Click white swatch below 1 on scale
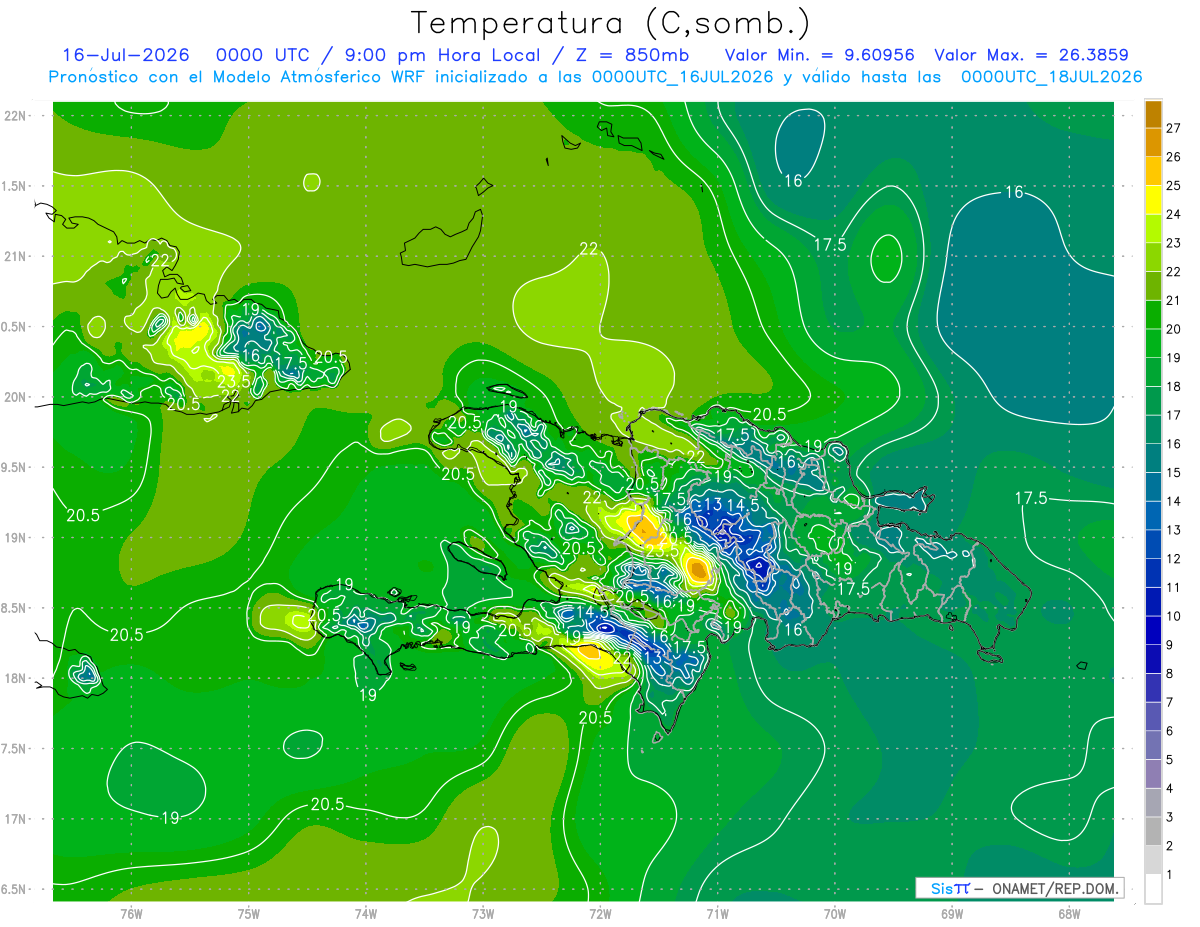Image resolution: width=1200 pixels, height=927 pixels. pyautogui.click(x=1154, y=889)
